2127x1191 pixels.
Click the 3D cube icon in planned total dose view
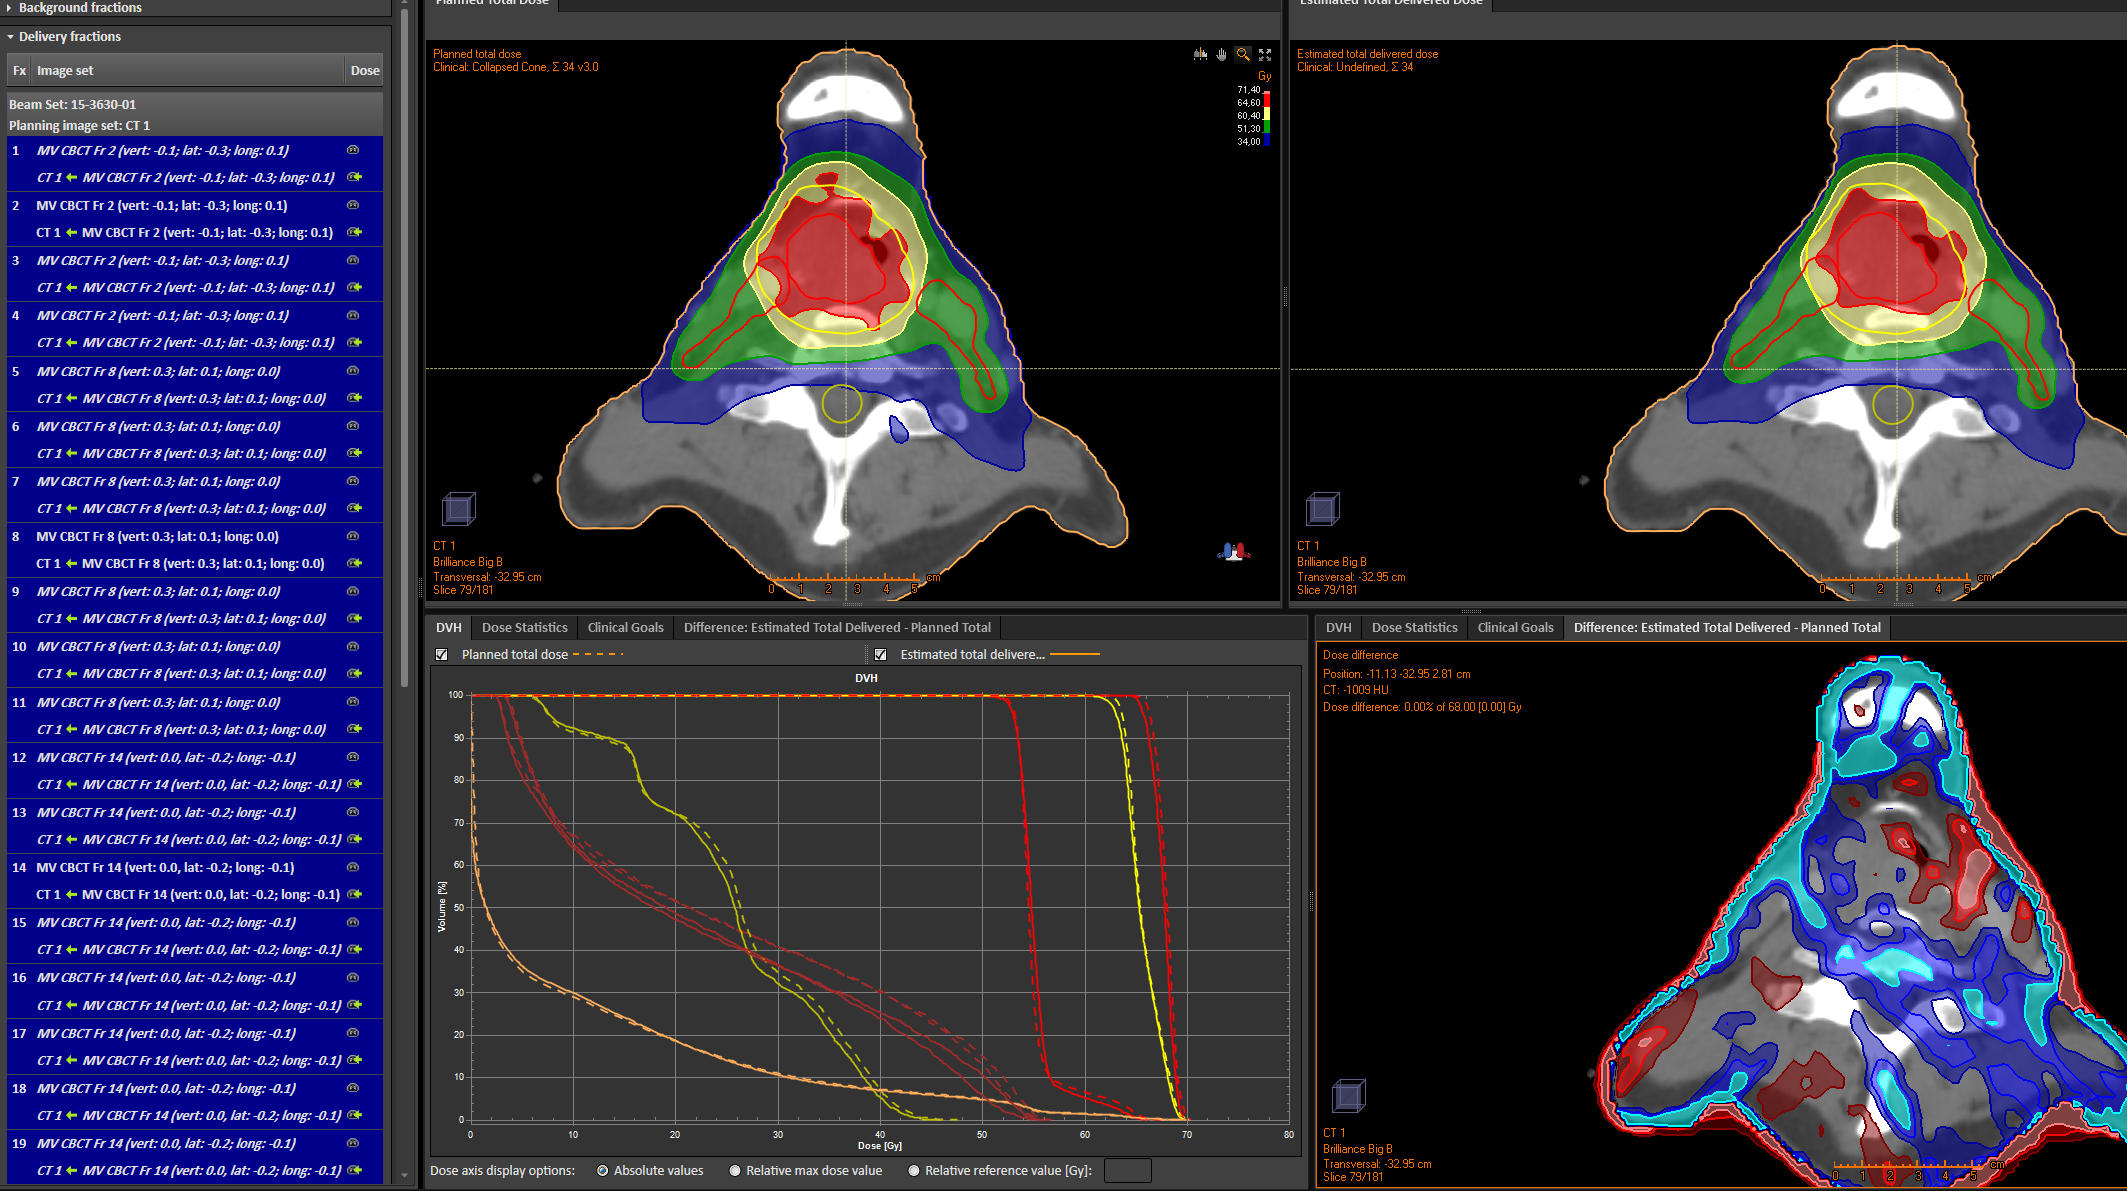(458, 509)
